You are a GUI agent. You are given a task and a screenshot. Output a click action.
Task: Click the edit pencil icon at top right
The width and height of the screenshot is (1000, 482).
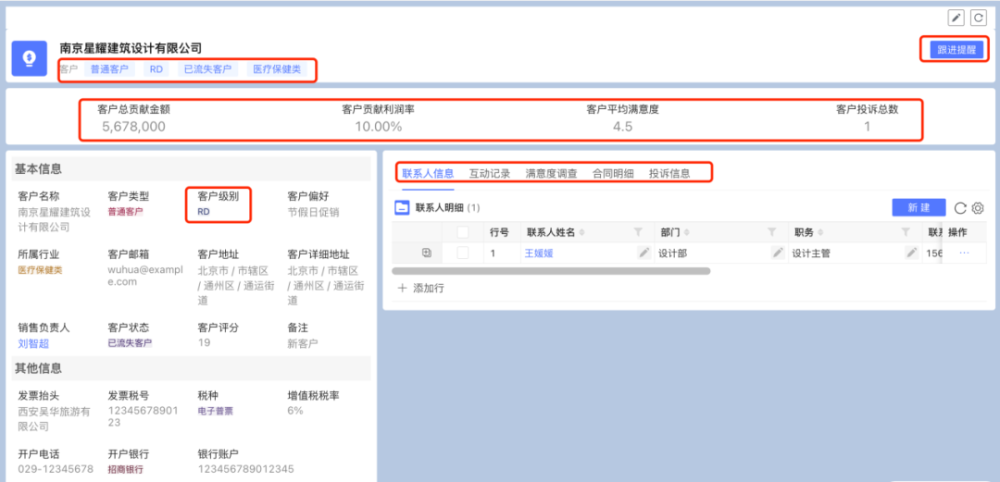pos(955,18)
